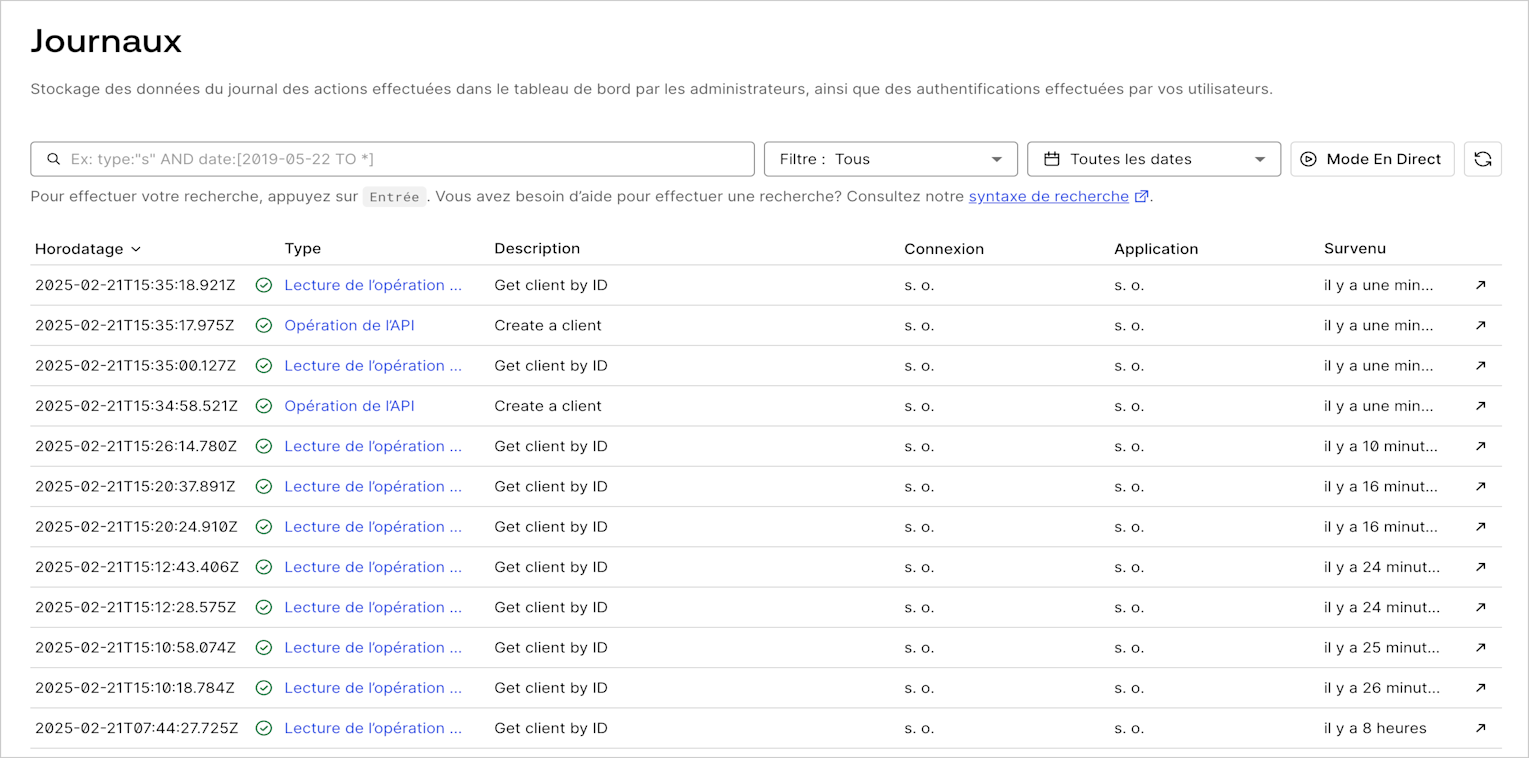This screenshot has height=758, width=1529.
Task: Open details arrow for 15:26:14.780Z log
Action: point(1481,446)
